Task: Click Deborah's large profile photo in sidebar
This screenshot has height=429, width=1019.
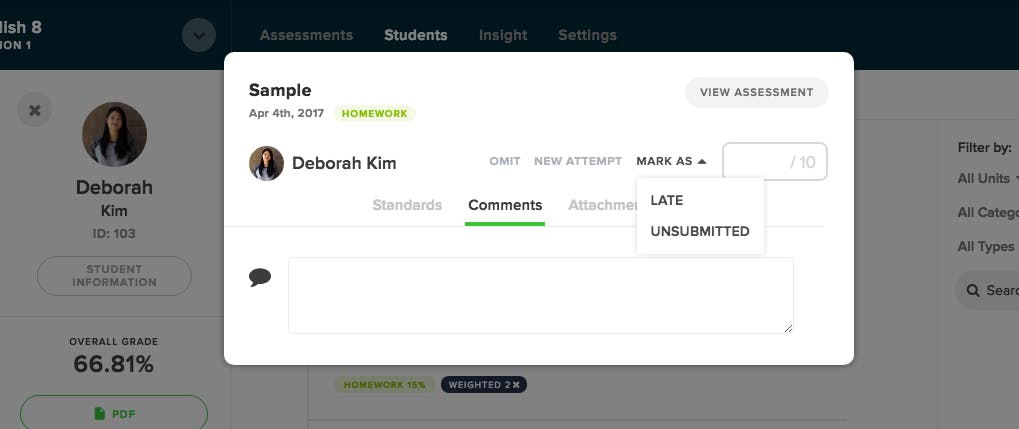Action: tap(114, 134)
